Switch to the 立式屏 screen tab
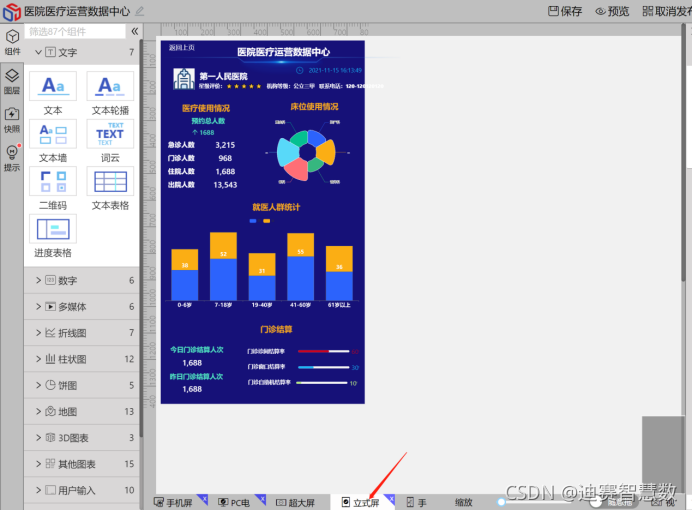 [x=361, y=503]
